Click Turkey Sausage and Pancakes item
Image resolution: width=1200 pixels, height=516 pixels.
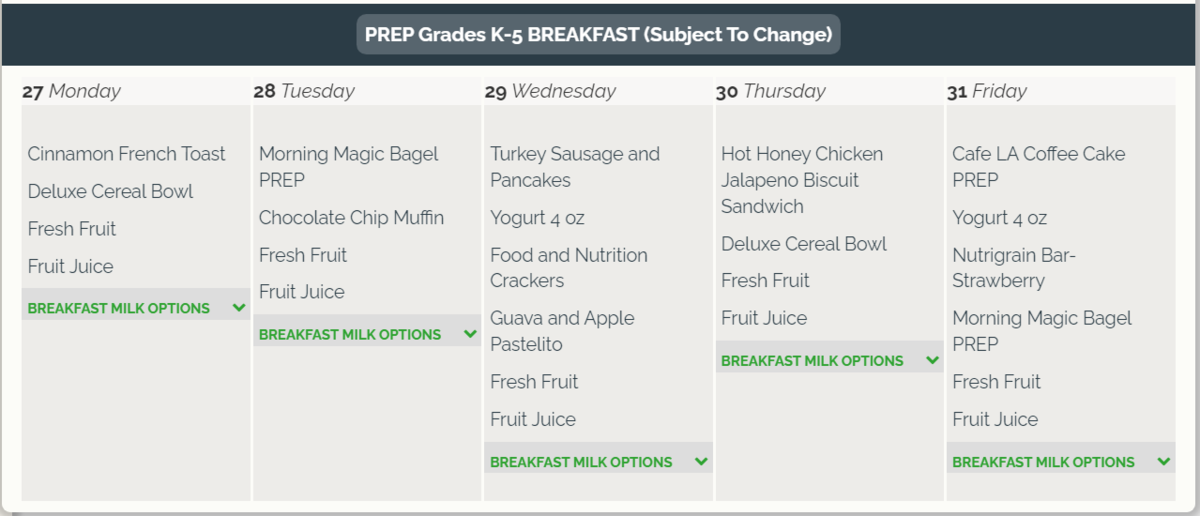coord(575,167)
